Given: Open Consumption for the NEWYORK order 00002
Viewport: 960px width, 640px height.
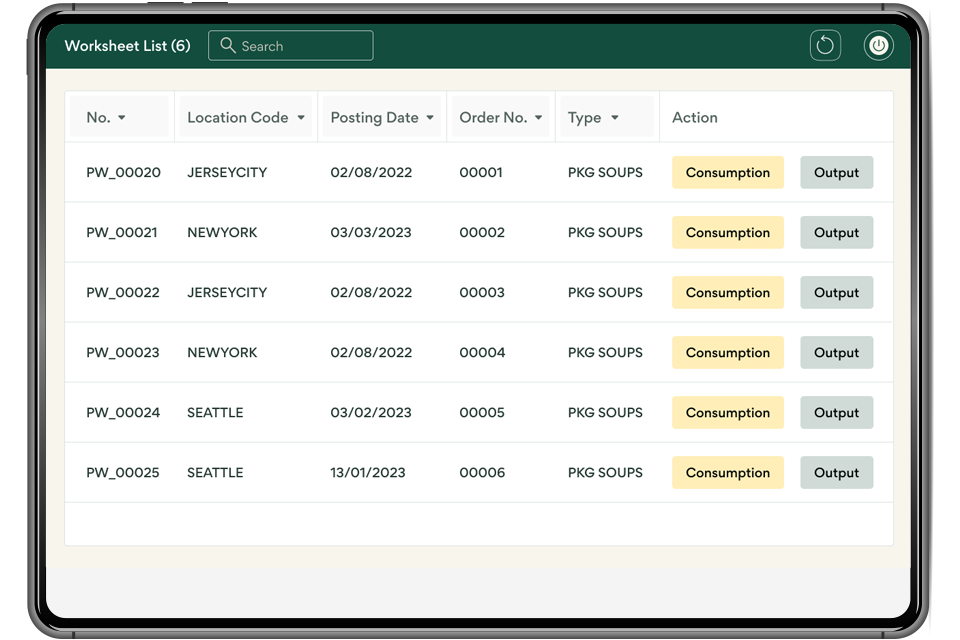Looking at the screenshot, I should [727, 232].
